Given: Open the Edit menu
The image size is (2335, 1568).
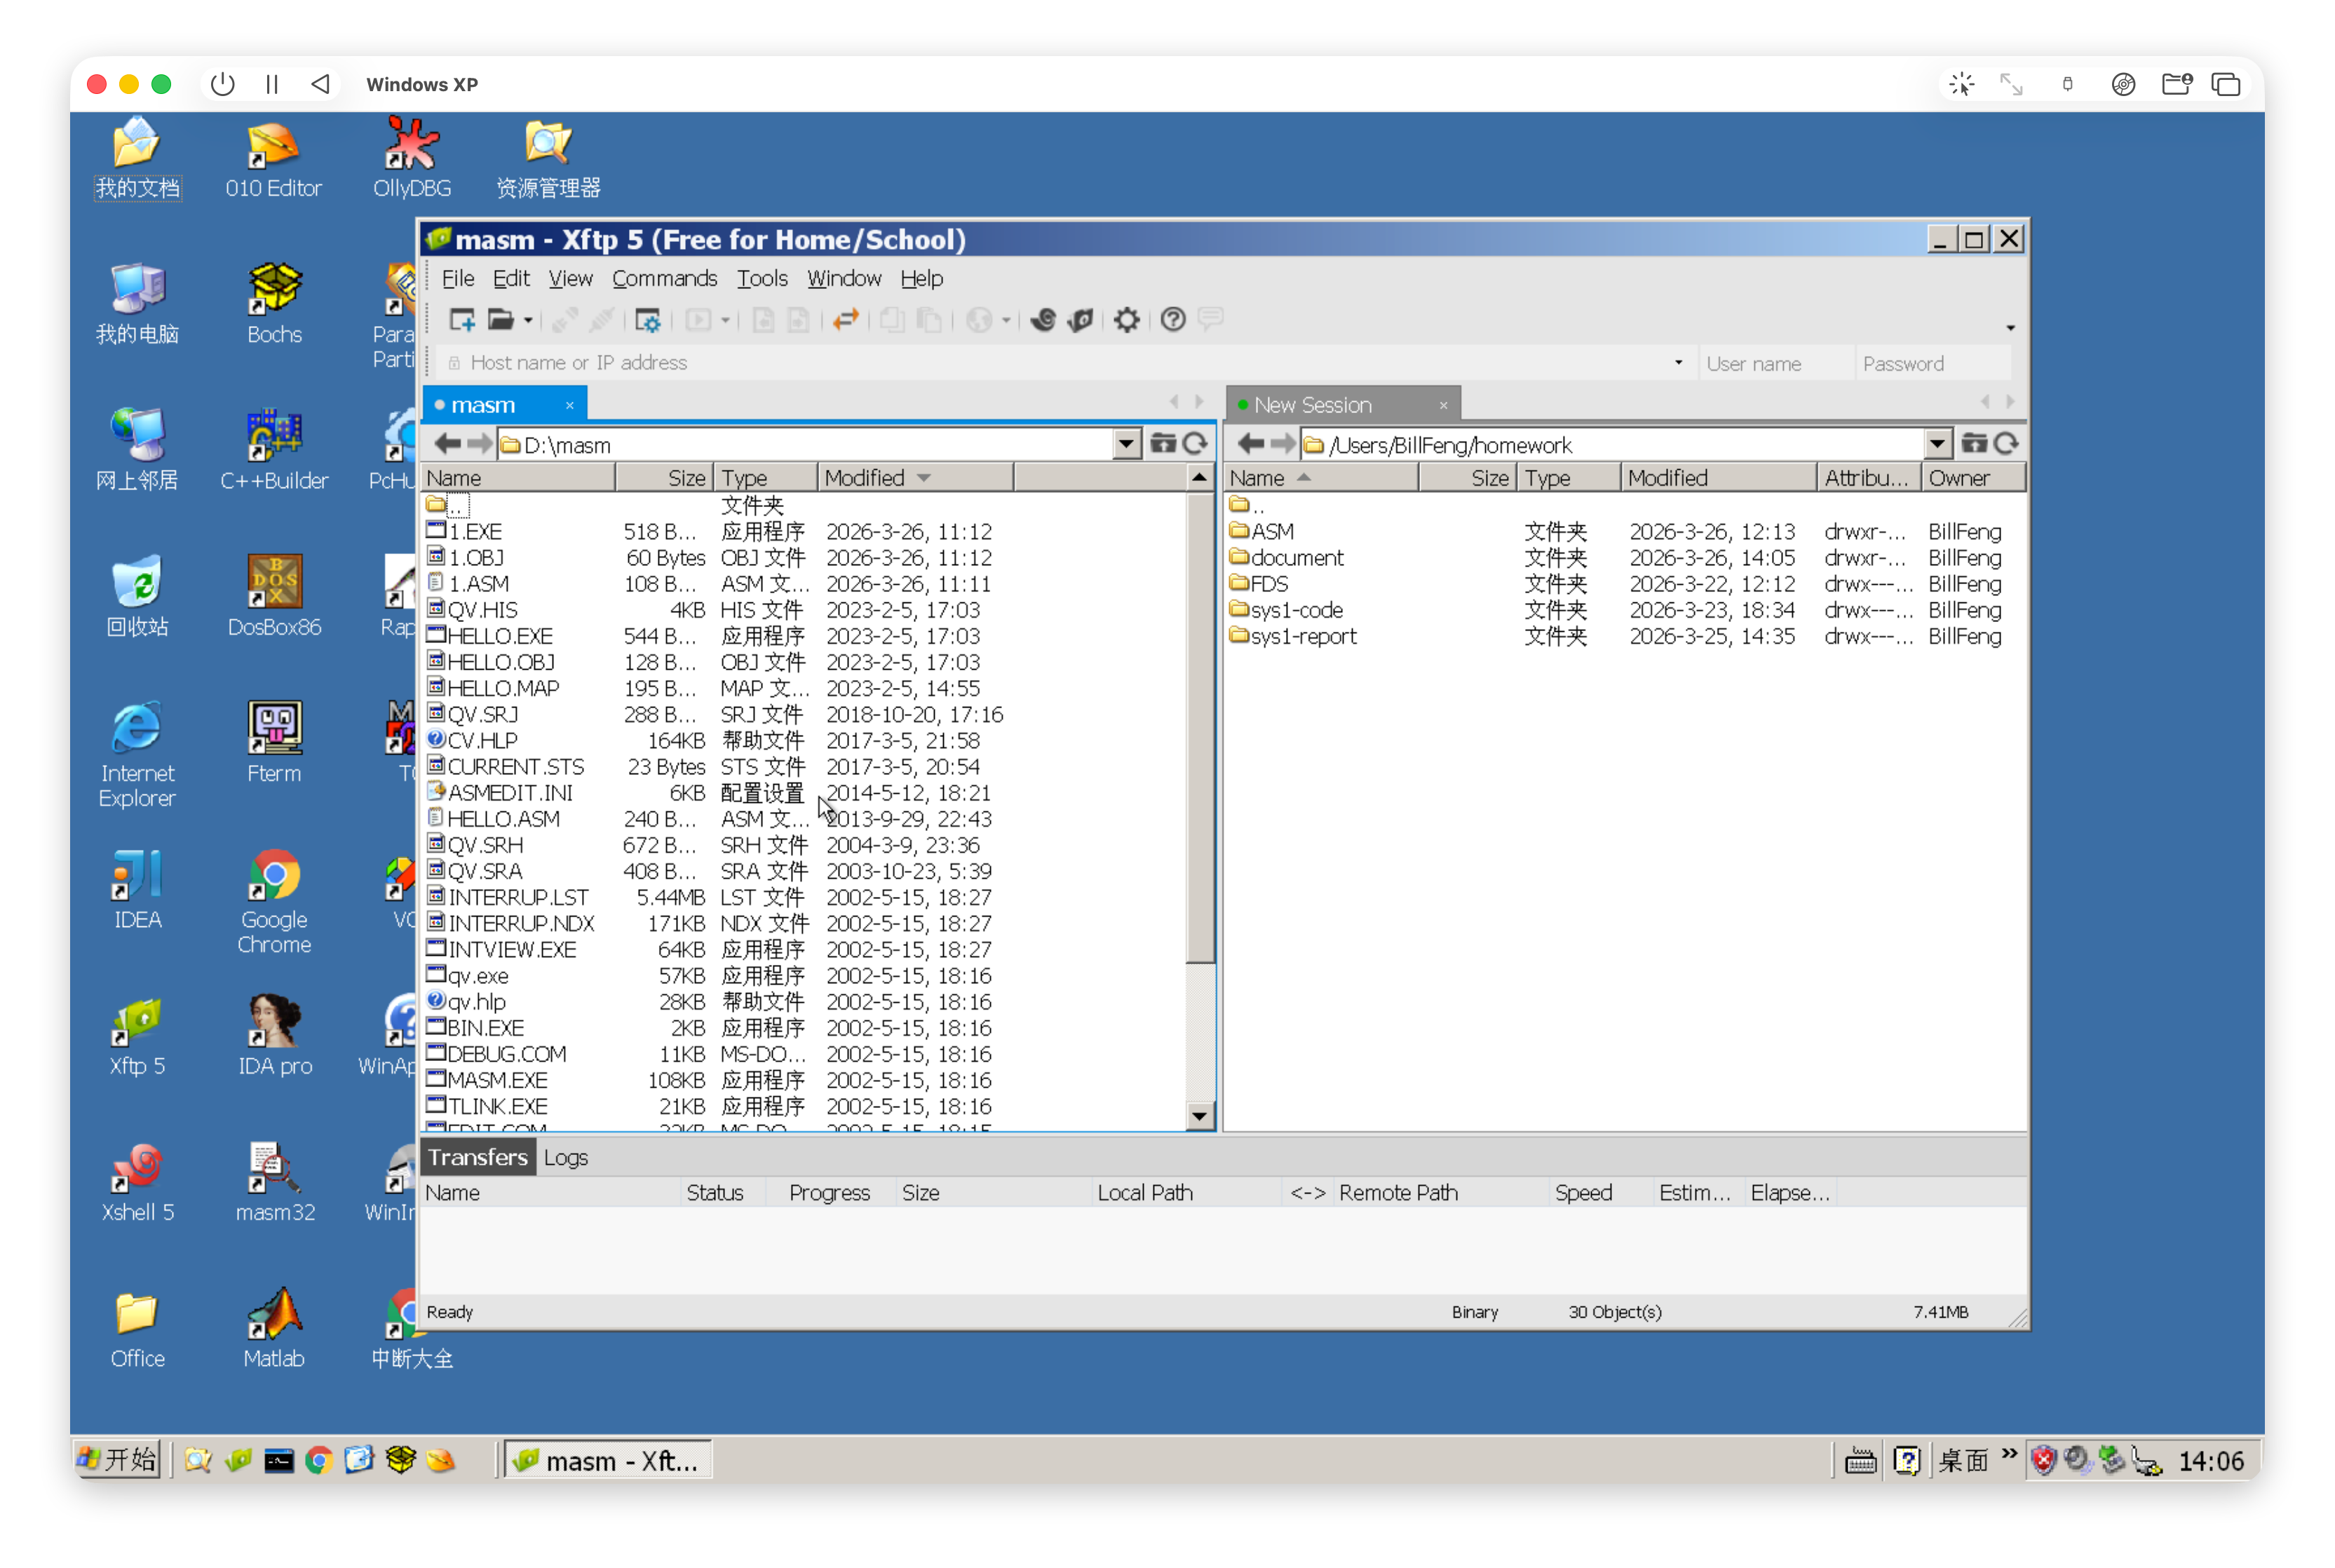Looking at the screenshot, I should click(511, 278).
